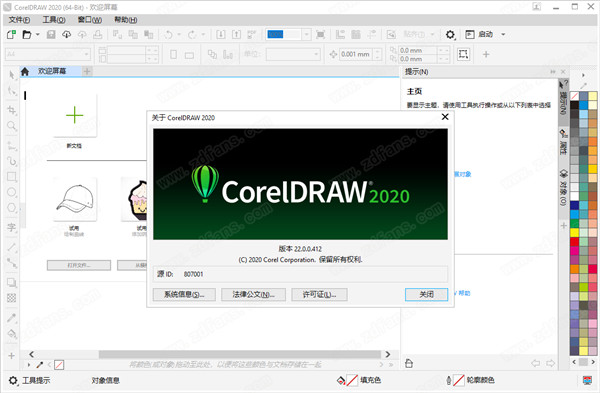Click the 关闭 button in About dialog
This screenshot has width=600, height=393.
point(426,294)
